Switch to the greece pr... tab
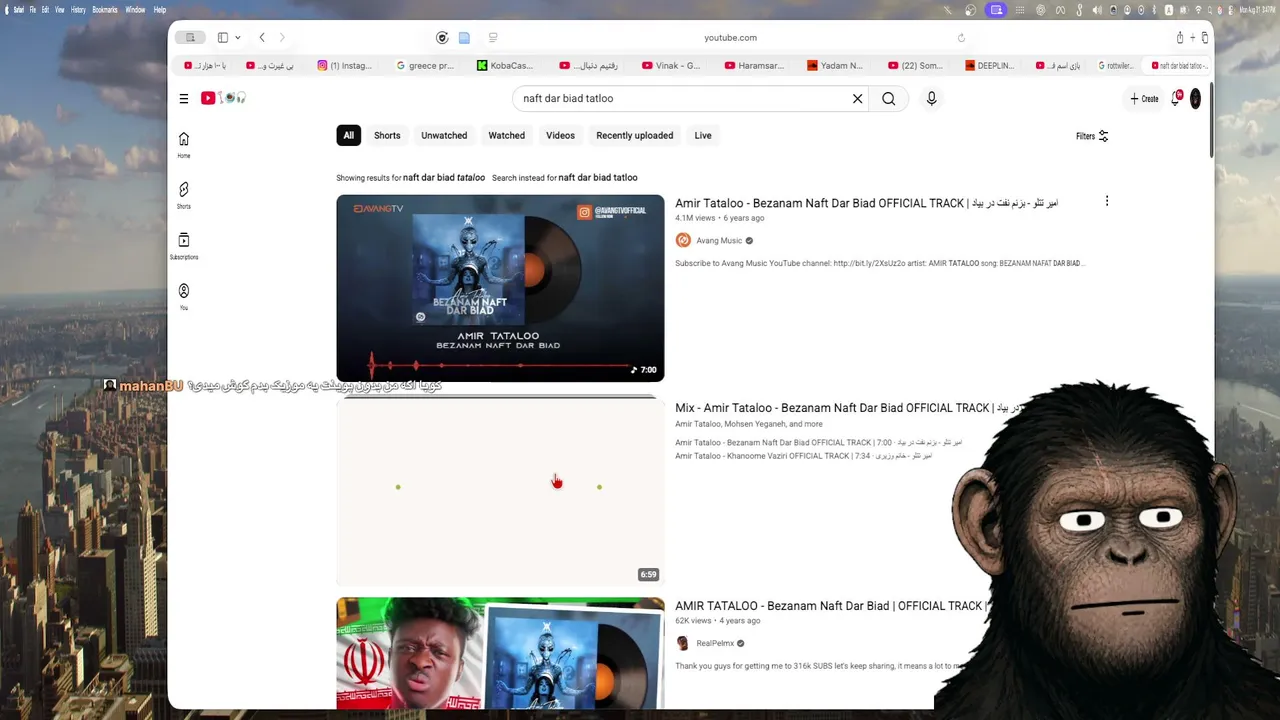This screenshot has width=1280, height=720. [425, 66]
